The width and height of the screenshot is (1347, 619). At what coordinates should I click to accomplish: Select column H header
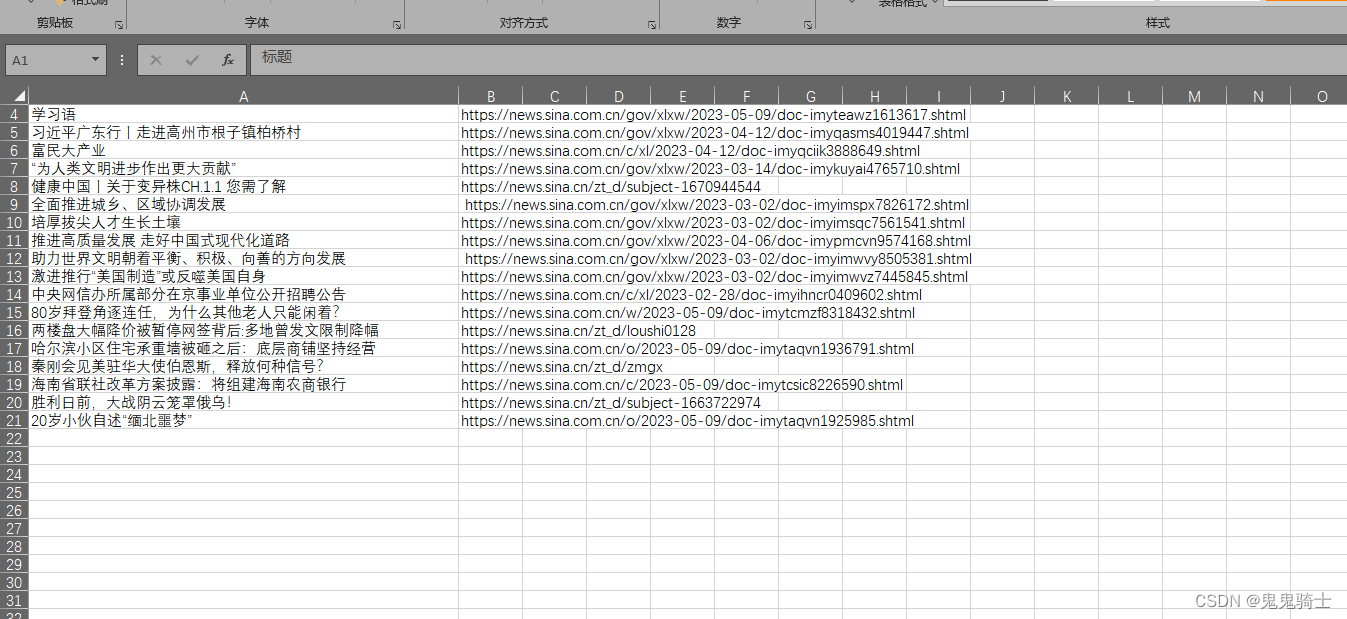(x=875, y=96)
